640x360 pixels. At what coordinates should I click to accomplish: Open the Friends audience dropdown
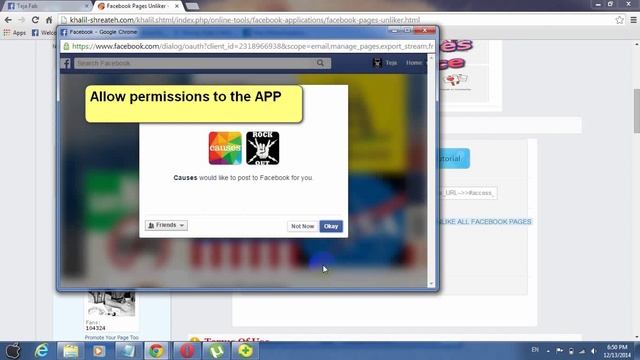click(166, 225)
